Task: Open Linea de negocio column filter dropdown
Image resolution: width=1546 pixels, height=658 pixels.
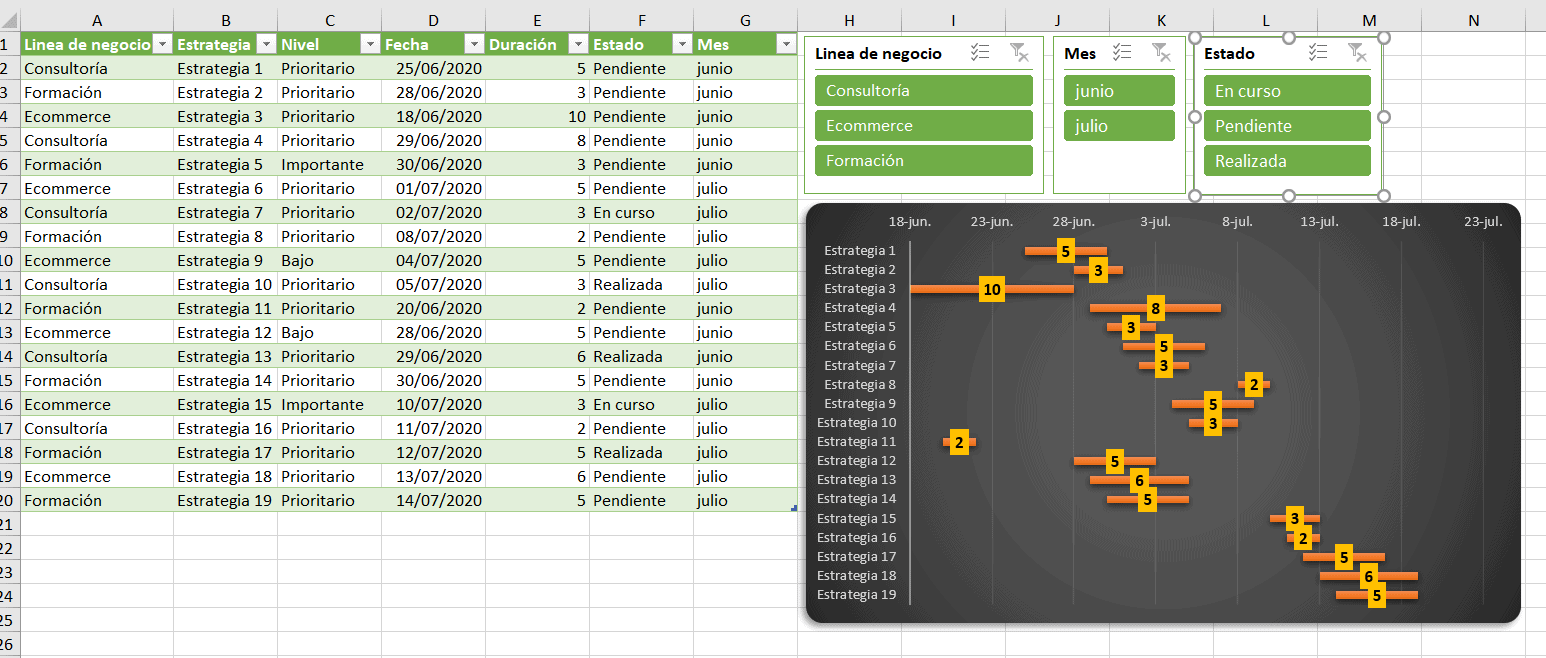Action: tap(162, 44)
